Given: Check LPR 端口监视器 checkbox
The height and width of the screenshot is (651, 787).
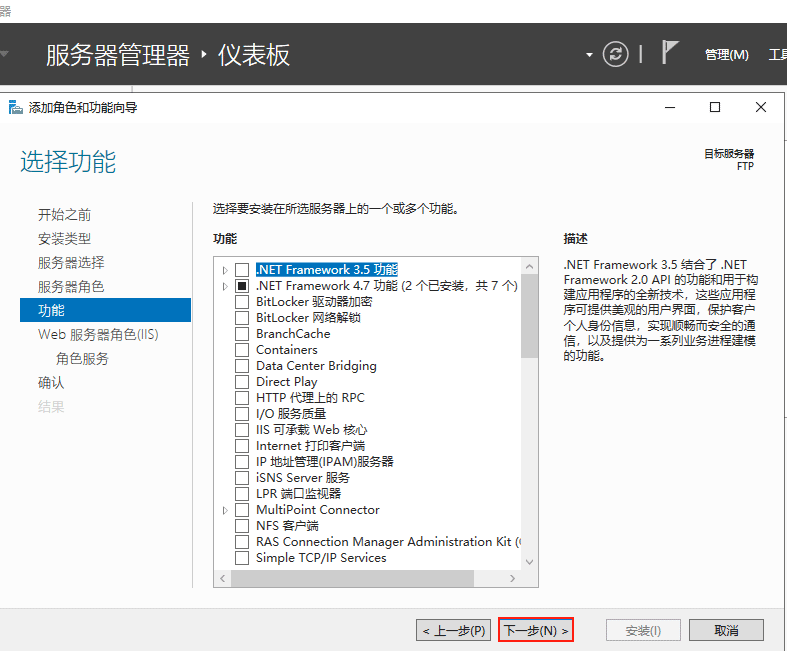Looking at the screenshot, I should 242,494.
